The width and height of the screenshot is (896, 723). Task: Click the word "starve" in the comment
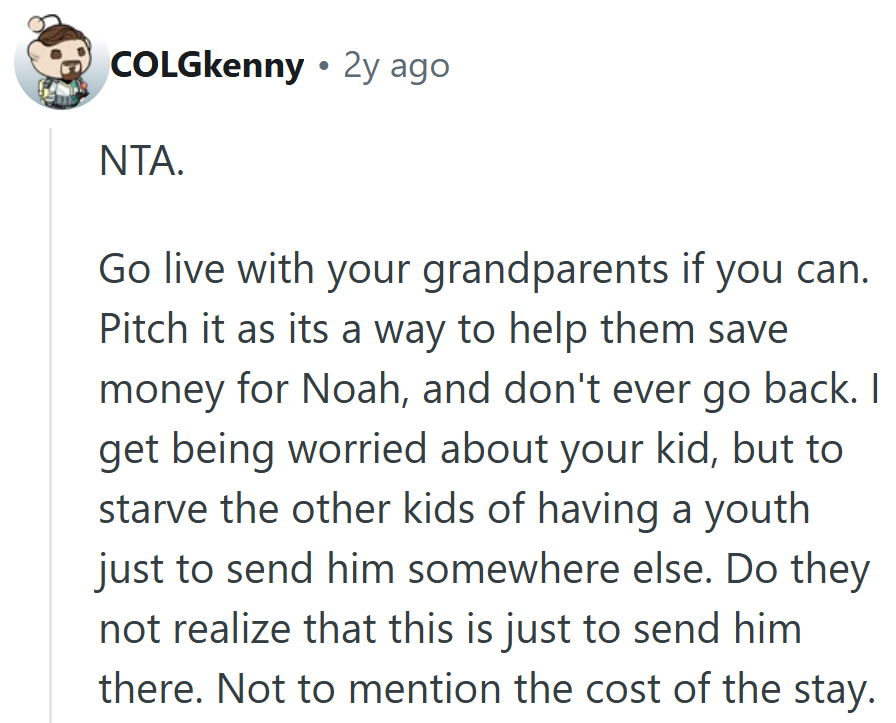[159, 510]
